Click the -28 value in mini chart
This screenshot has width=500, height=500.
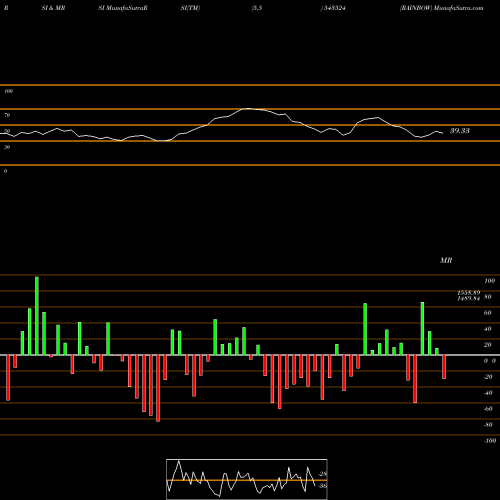322,474
